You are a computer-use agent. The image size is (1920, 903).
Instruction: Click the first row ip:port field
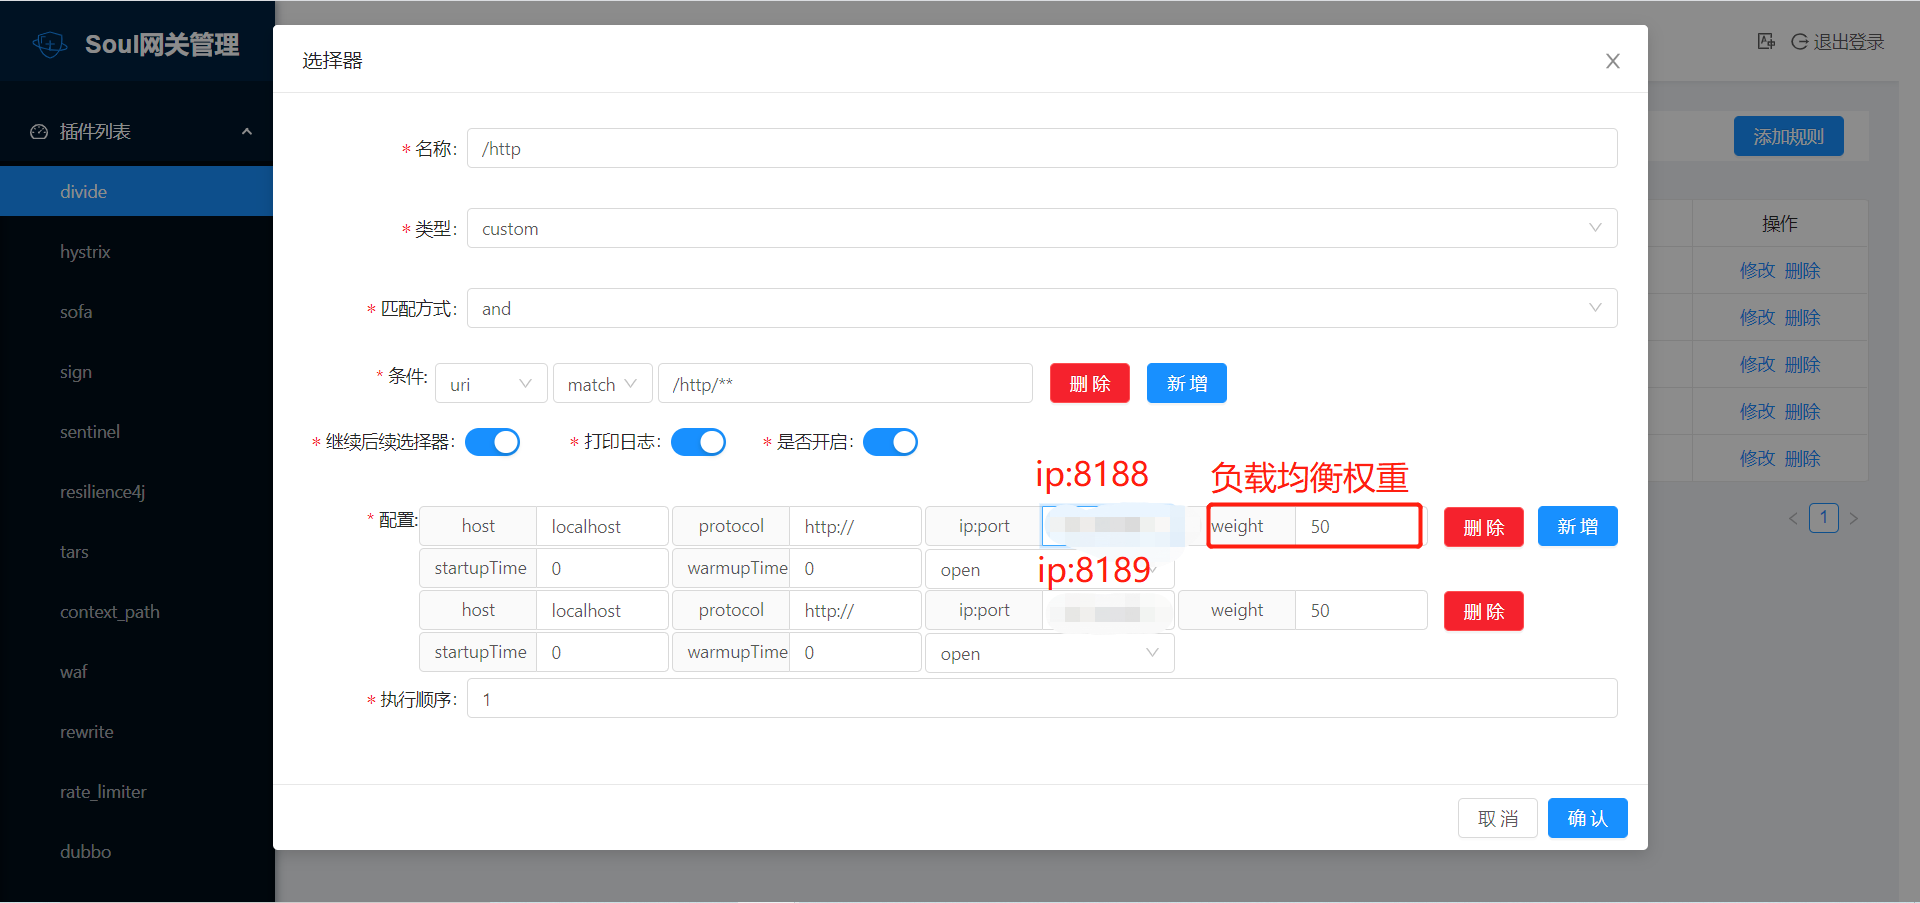click(x=1108, y=526)
